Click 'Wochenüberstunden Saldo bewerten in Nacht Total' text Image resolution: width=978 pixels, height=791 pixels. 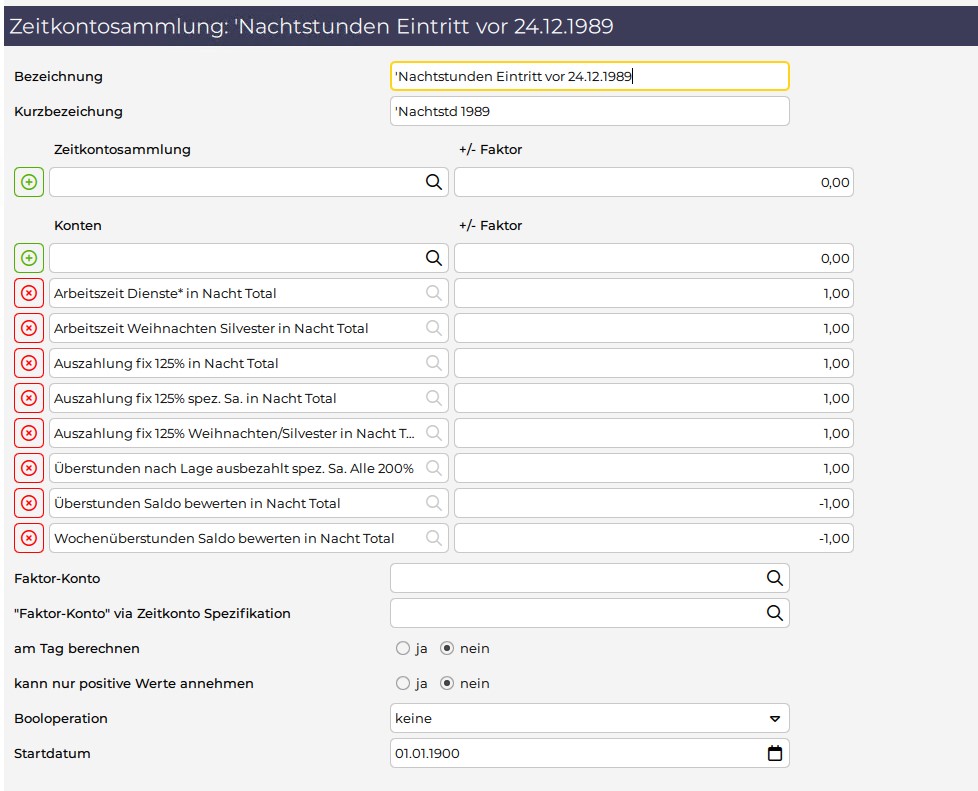224,538
